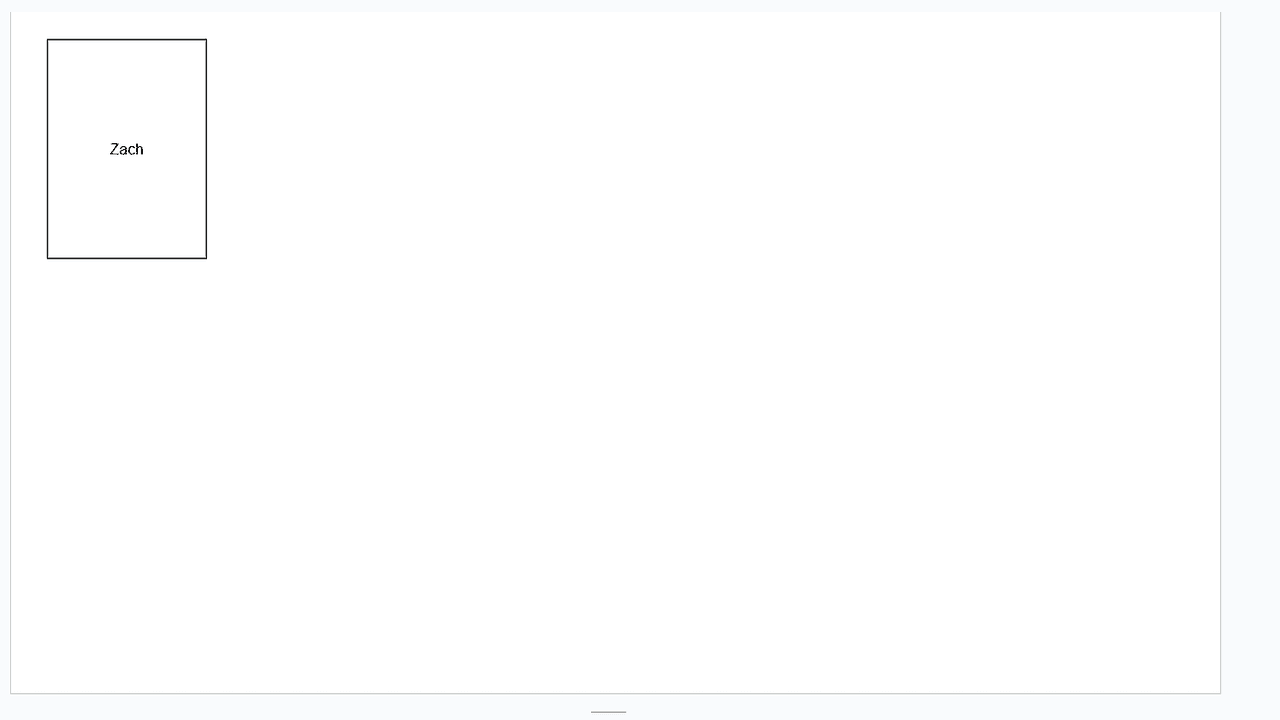Click the blank center of the canvas

[x=615, y=352]
